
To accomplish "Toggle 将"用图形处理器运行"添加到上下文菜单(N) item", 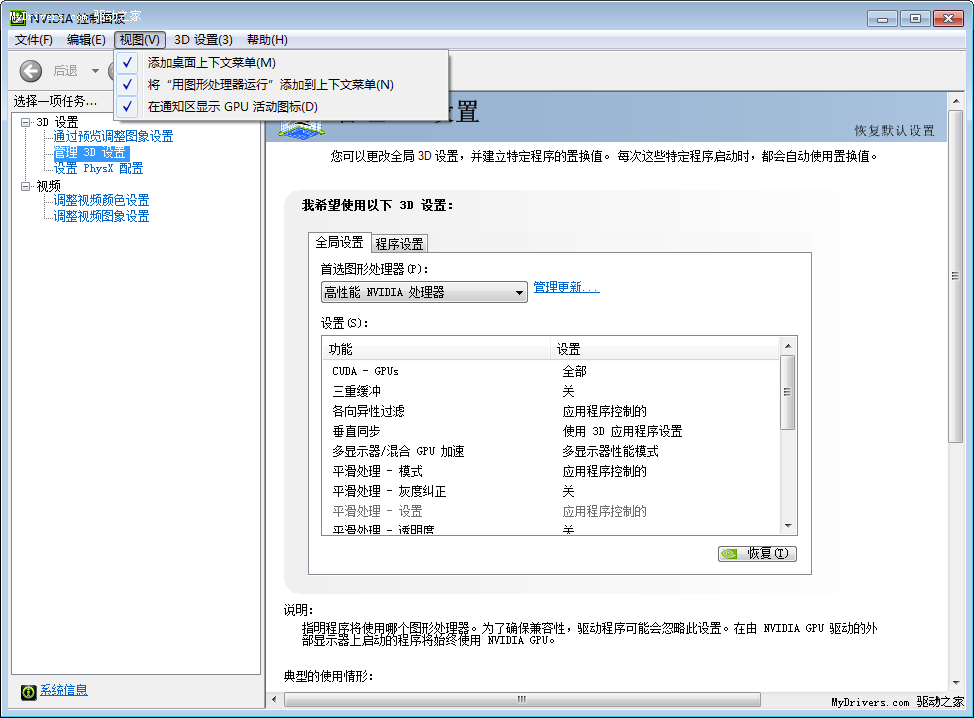I will (281, 84).
